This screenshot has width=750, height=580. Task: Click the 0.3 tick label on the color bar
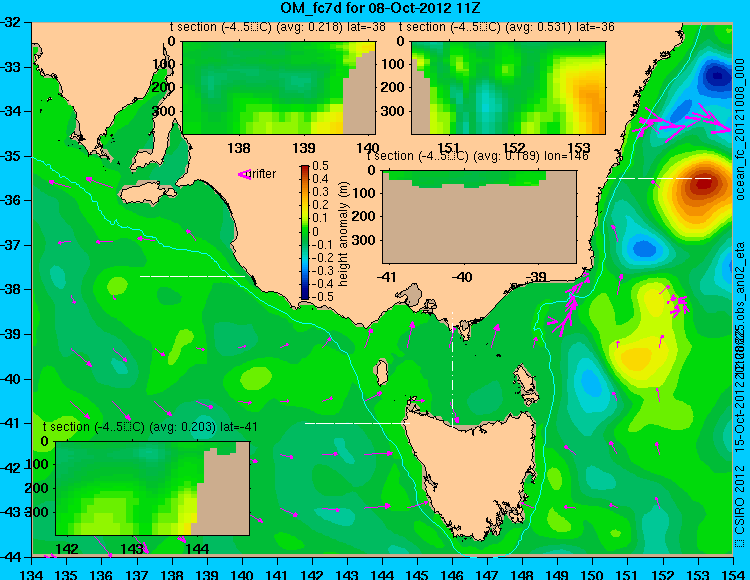click(320, 192)
